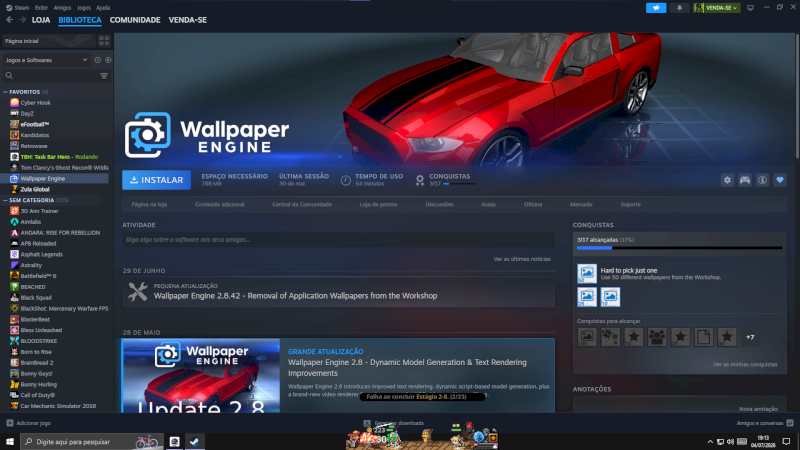The image size is (800, 450).
Task: Open Página na loja link
Action: (149, 204)
